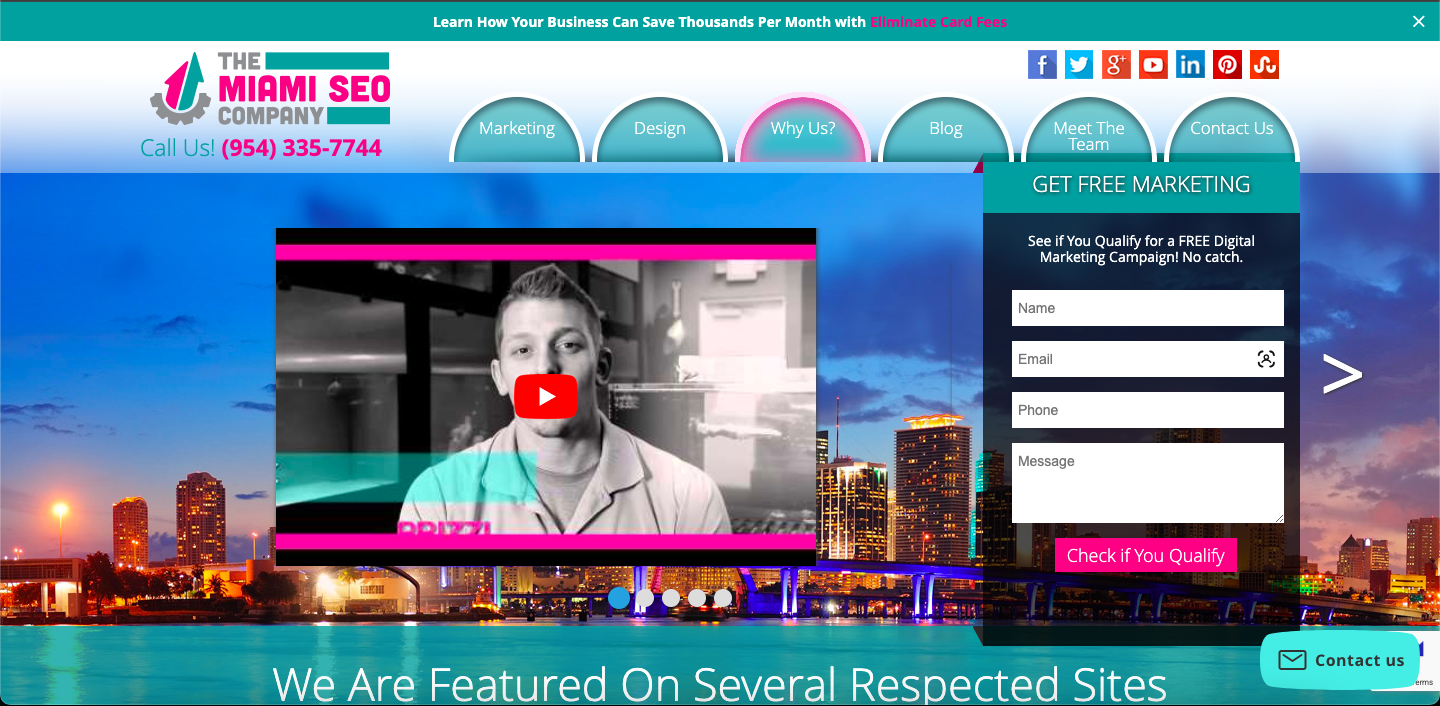Select the third slider dot
This screenshot has height=706, width=1440.
point(671,598)
